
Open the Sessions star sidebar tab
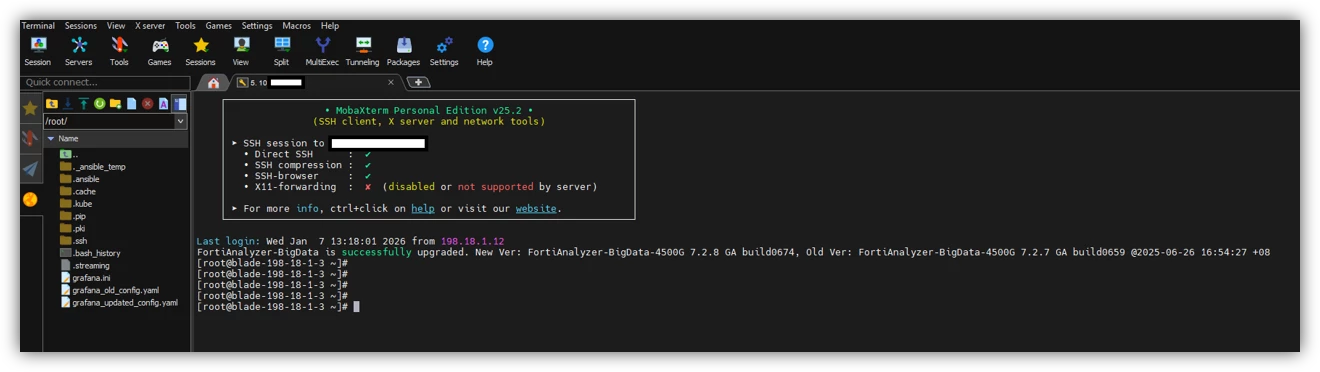click(30, 108)
